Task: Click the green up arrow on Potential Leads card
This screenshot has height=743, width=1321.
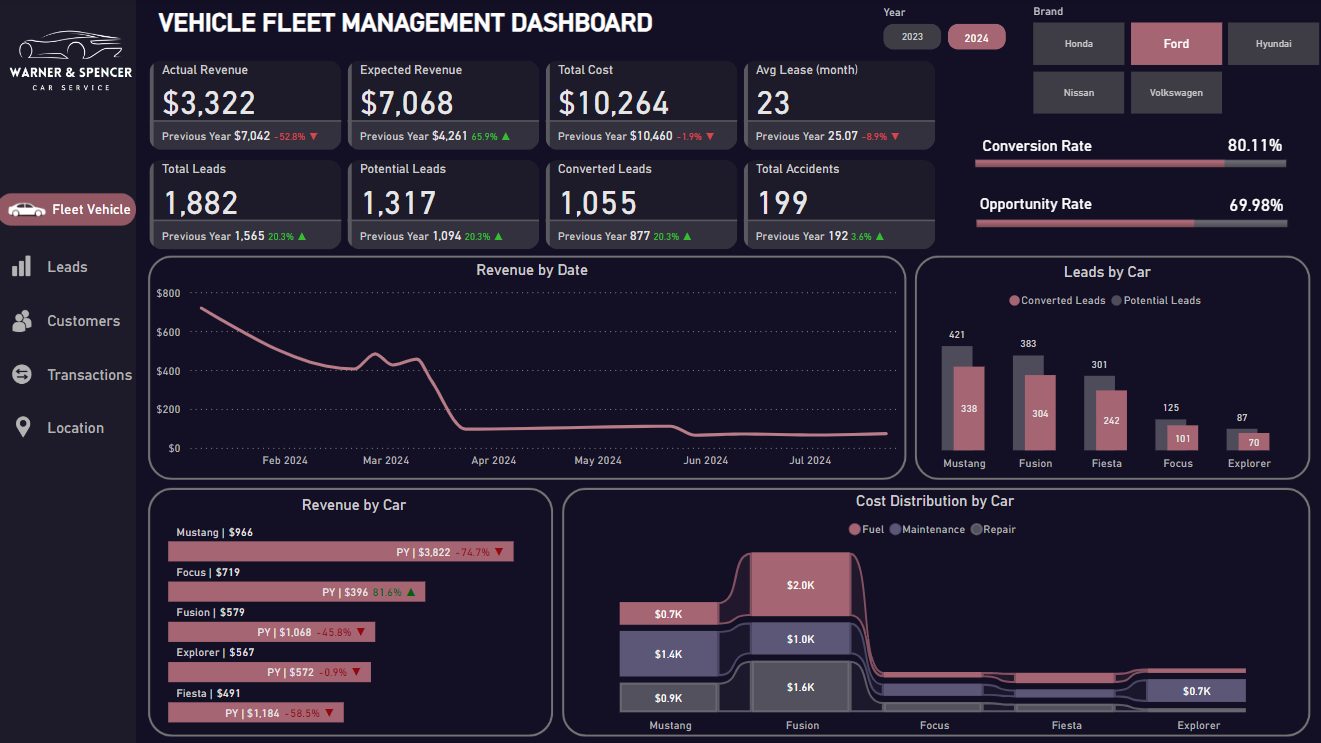Action: click(498, 237)
